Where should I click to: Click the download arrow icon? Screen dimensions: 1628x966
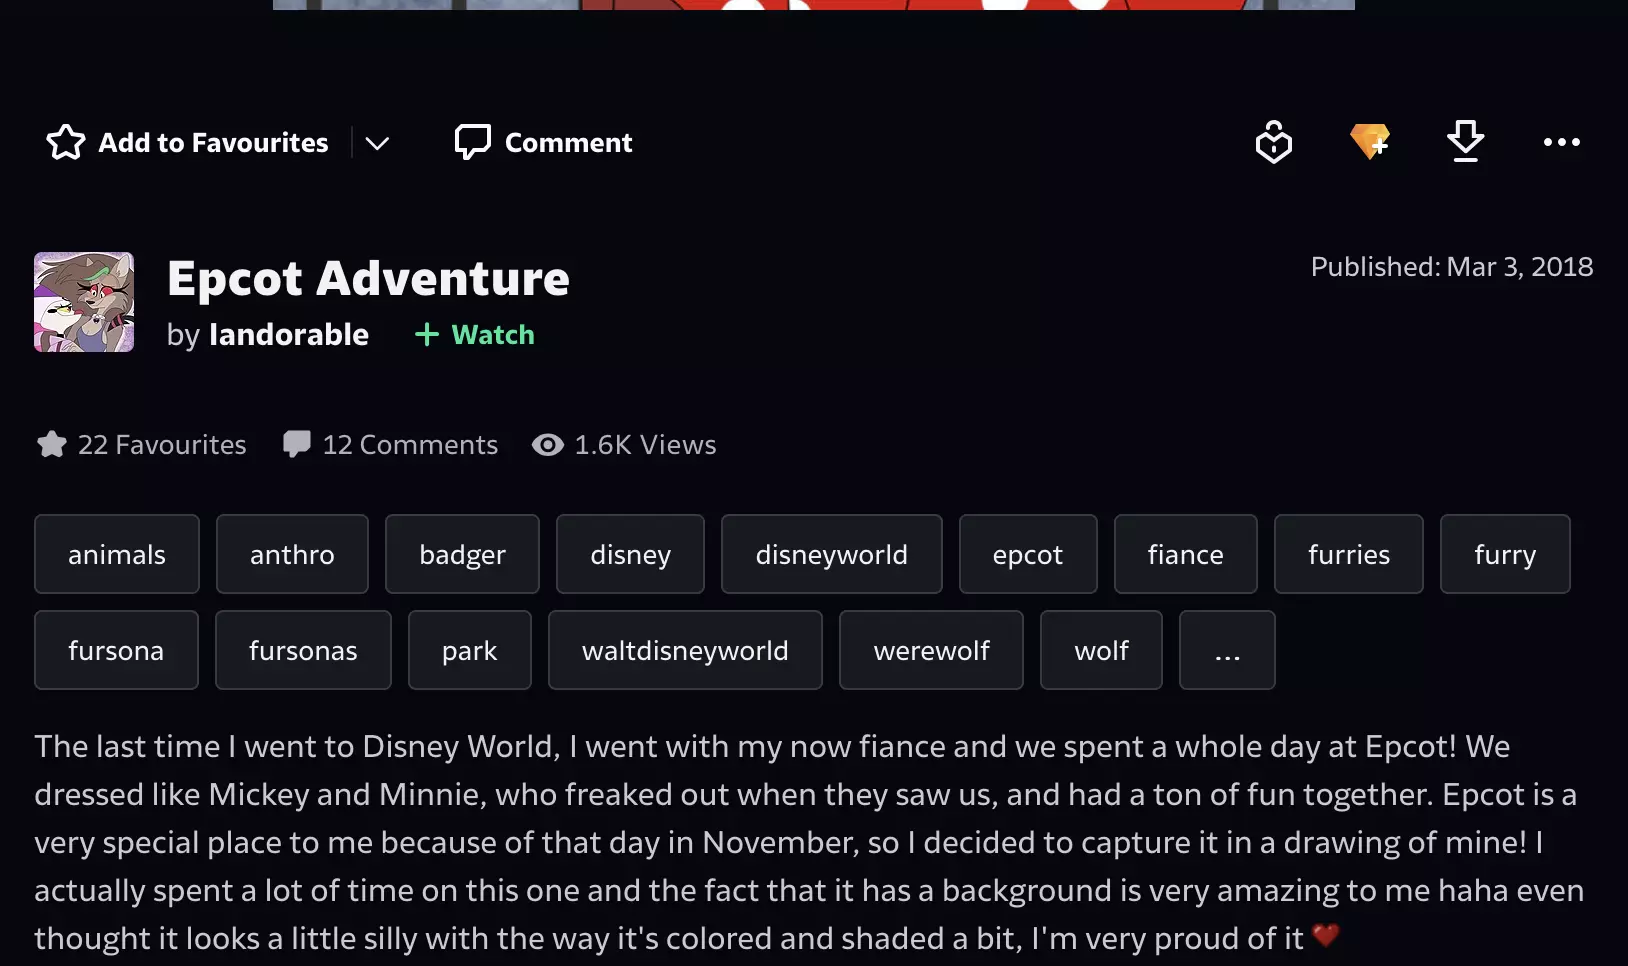(1466, 142)
